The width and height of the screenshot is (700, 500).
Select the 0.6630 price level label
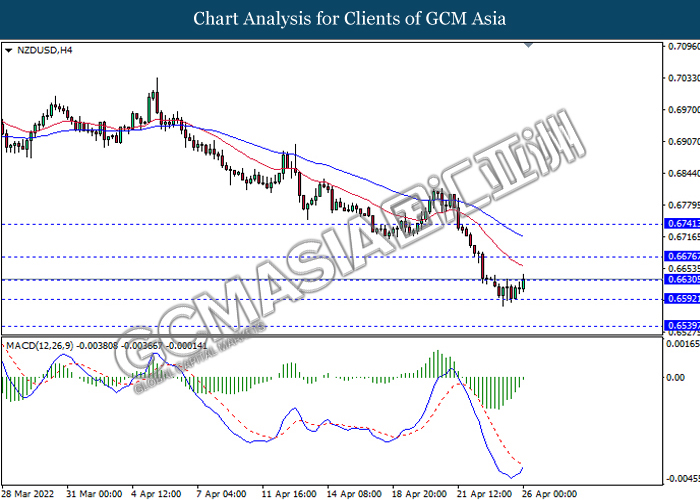click(682, 279)
